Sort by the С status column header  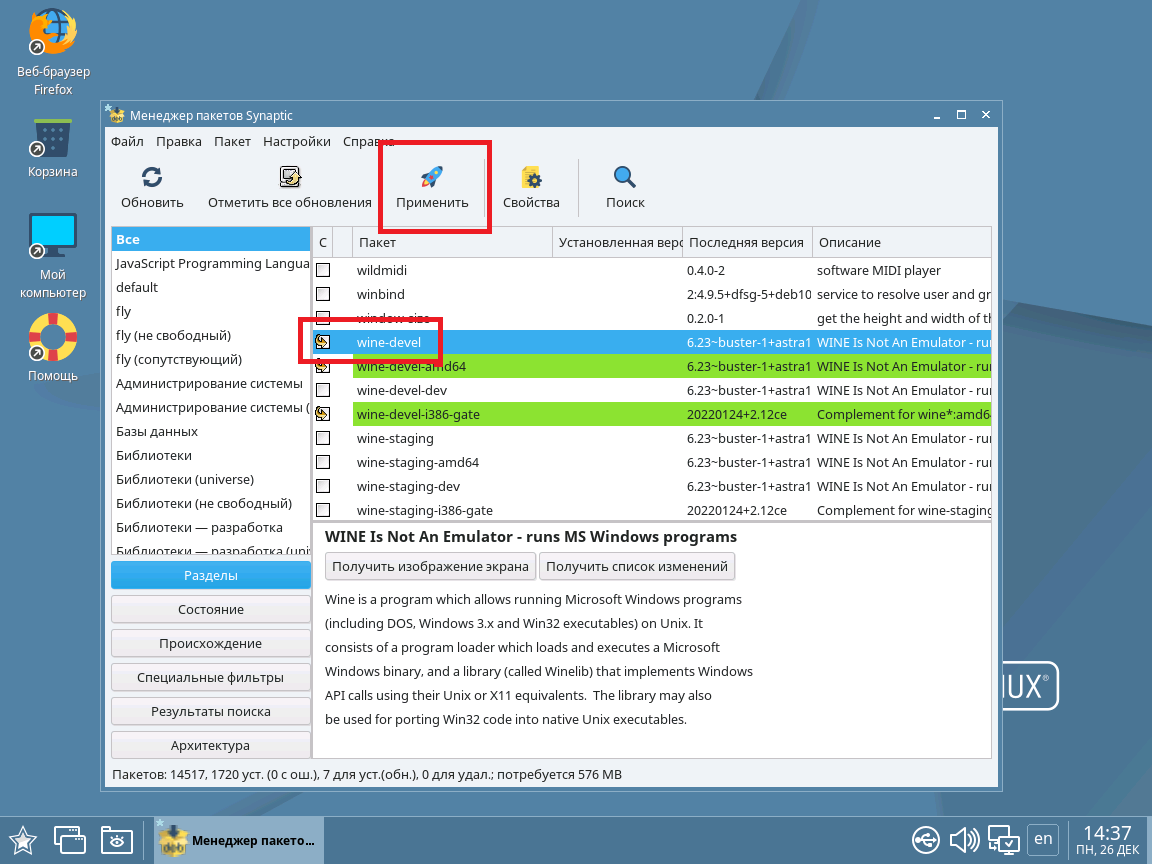pos(323,242)
